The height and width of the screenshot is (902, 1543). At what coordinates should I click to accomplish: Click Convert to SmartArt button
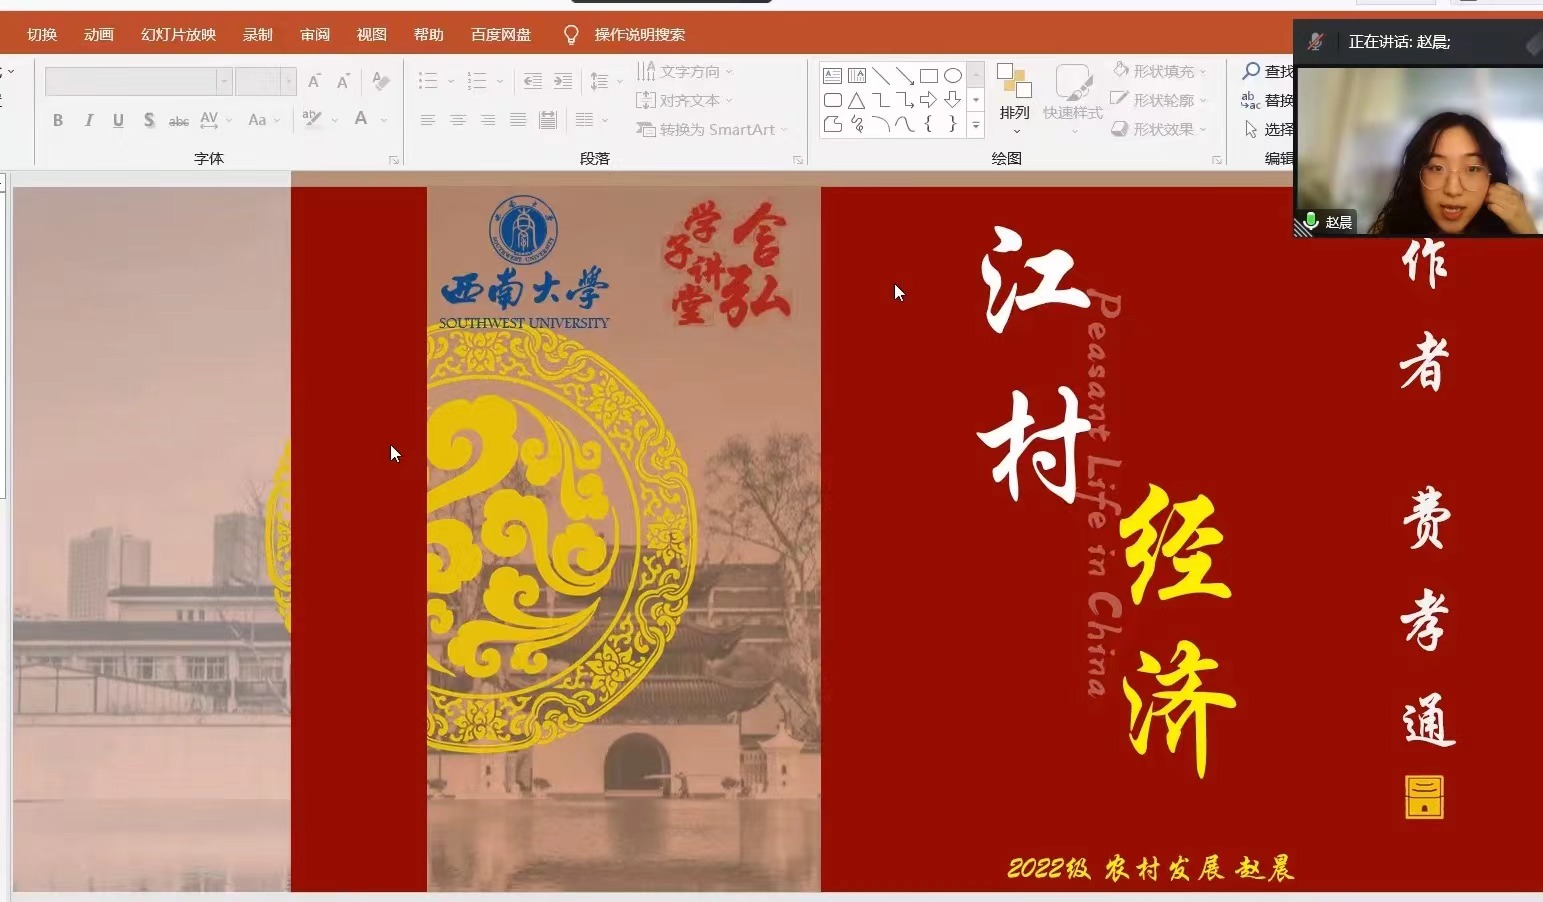click(712, 129)
